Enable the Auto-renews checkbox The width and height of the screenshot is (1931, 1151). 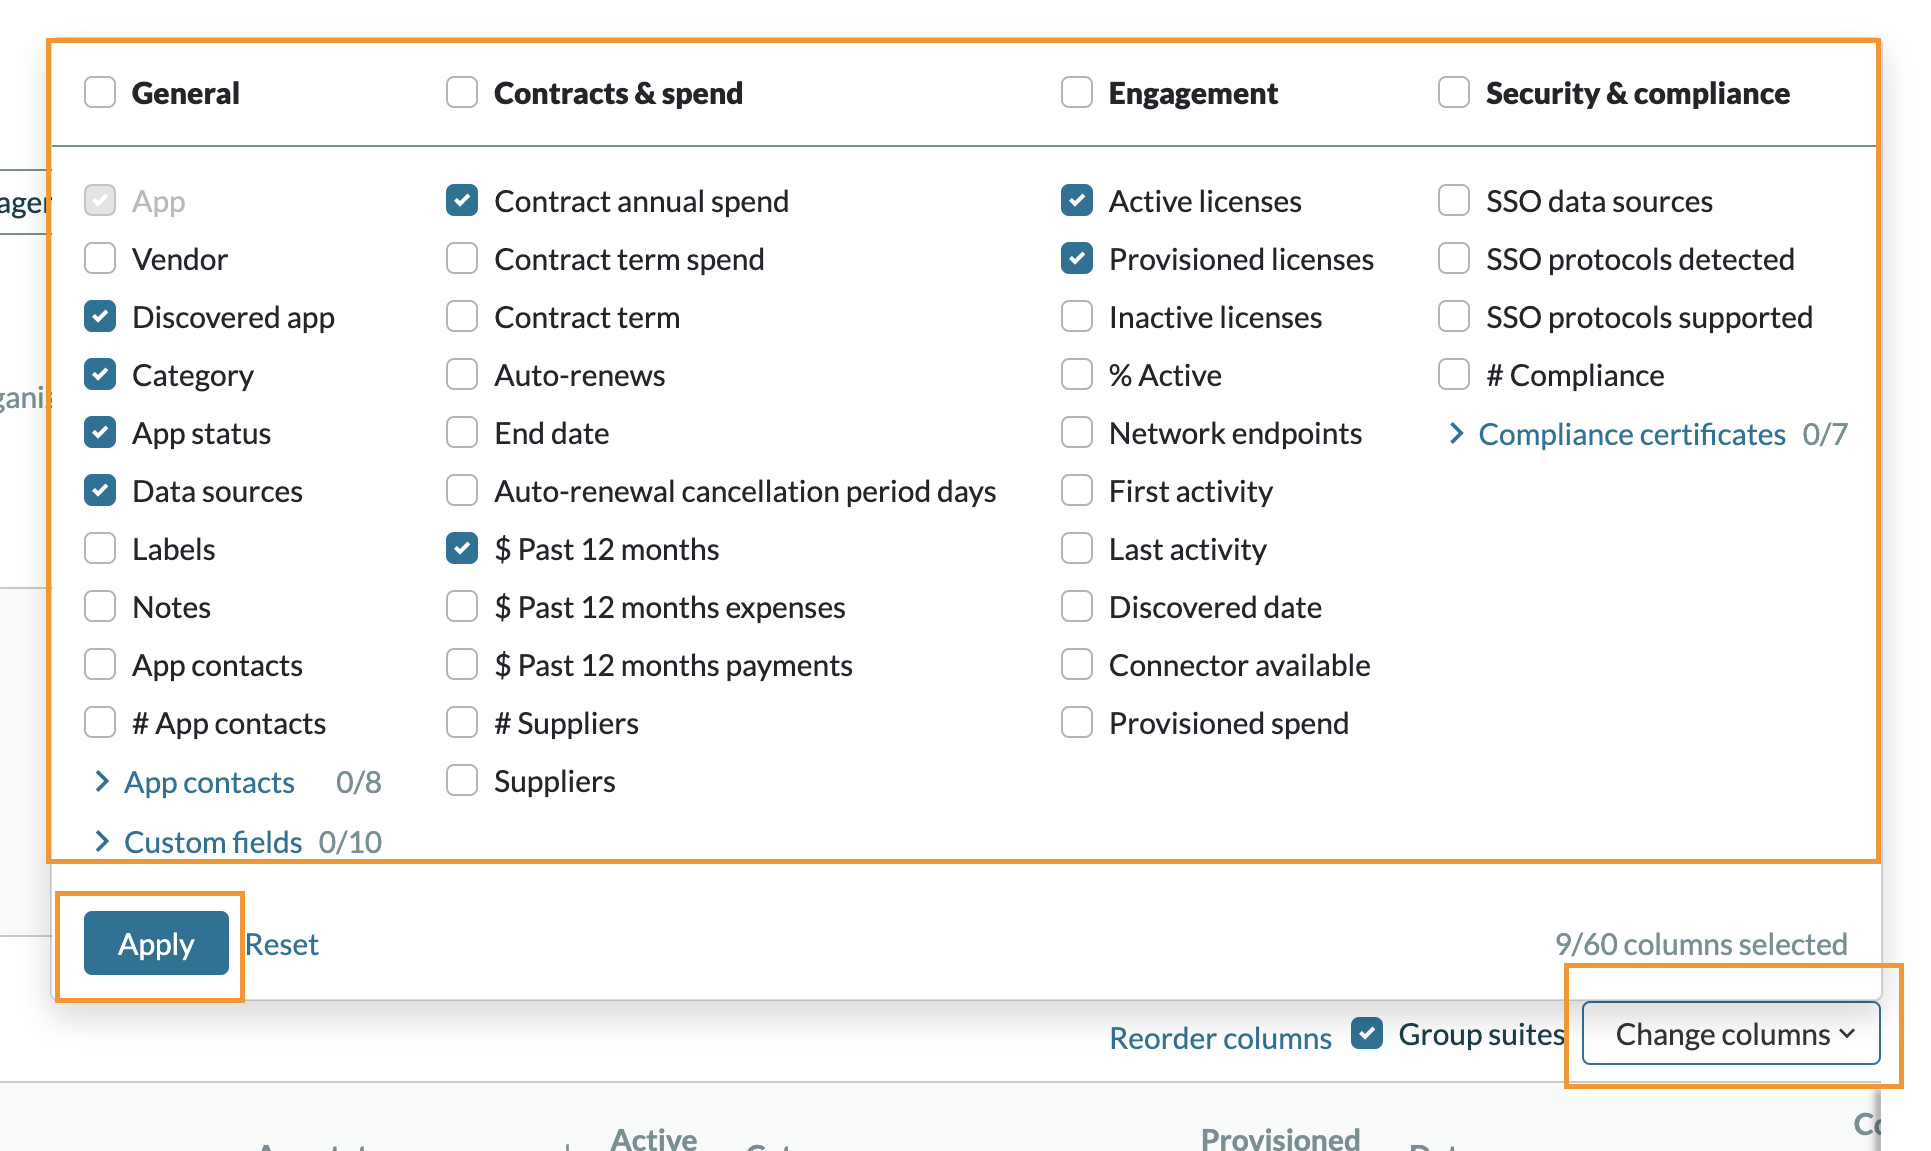click(461, 374)
